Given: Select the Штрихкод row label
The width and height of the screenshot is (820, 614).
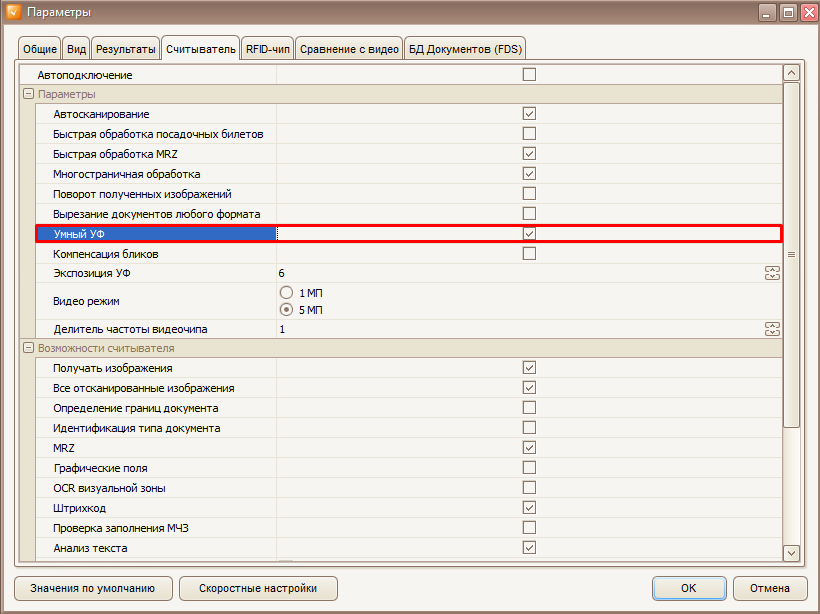Looking at the screenshot, I should click(79, 508).
